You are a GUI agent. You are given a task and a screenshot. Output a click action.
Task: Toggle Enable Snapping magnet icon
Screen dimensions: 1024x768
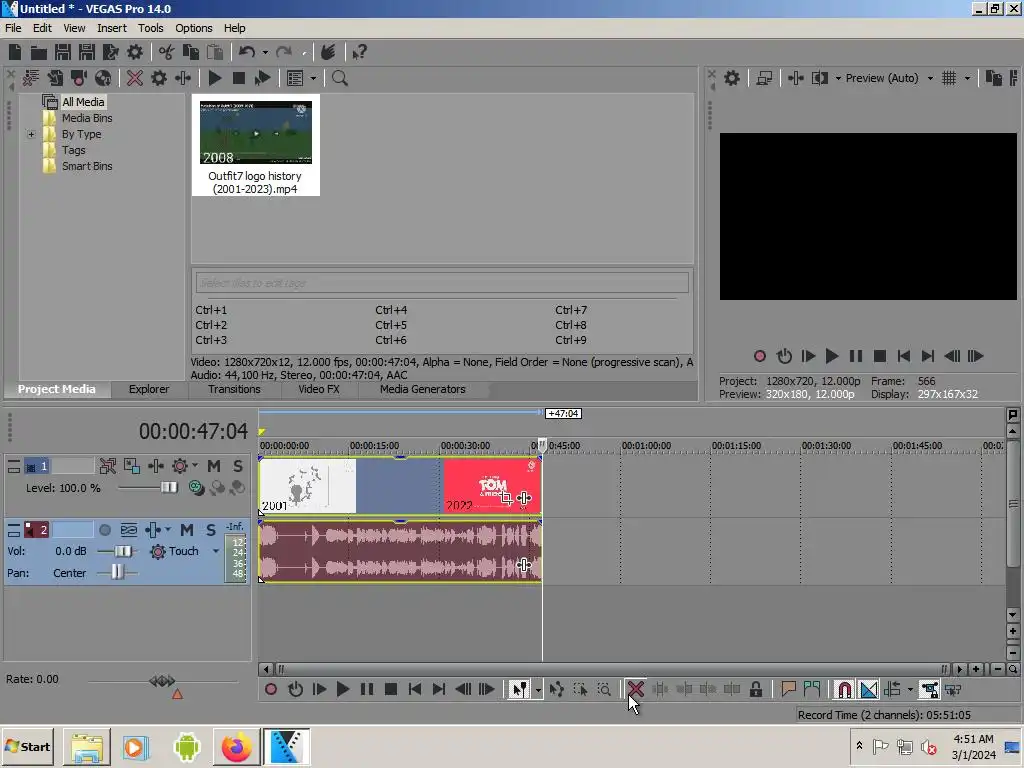(x=844, y=689)
